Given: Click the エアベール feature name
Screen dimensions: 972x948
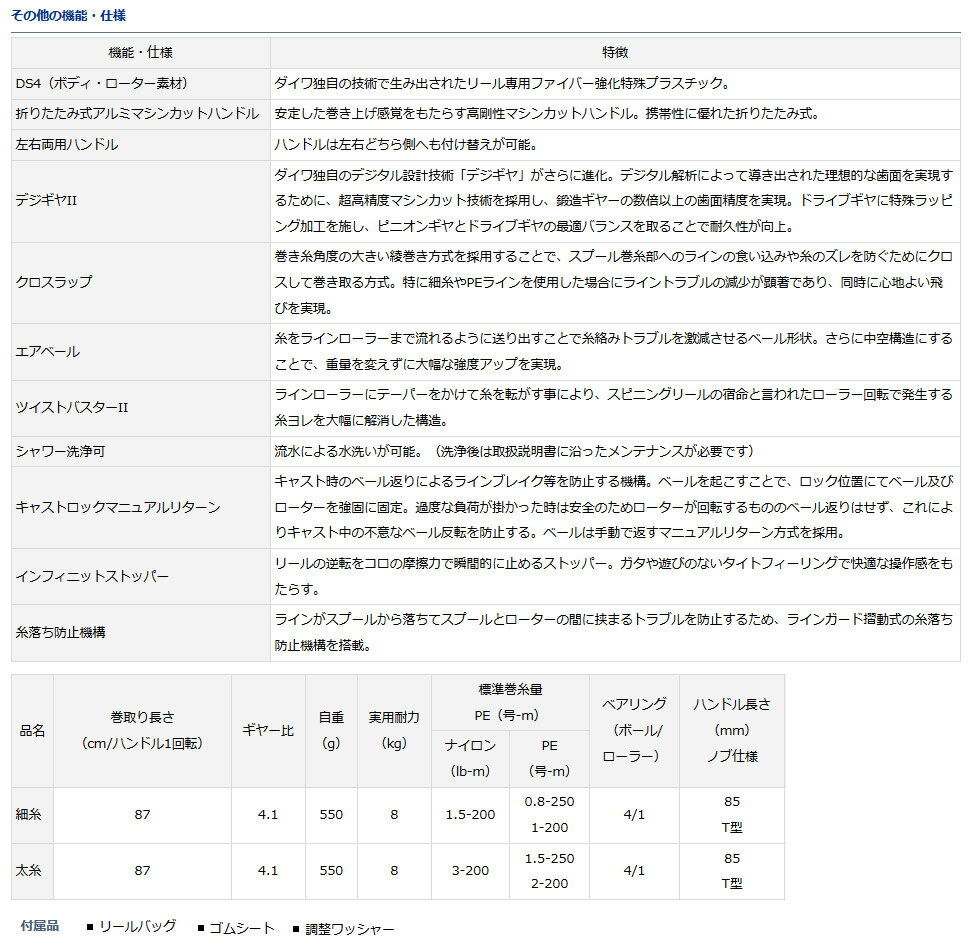Looking at the screenshot, I should tap(47, 352).
